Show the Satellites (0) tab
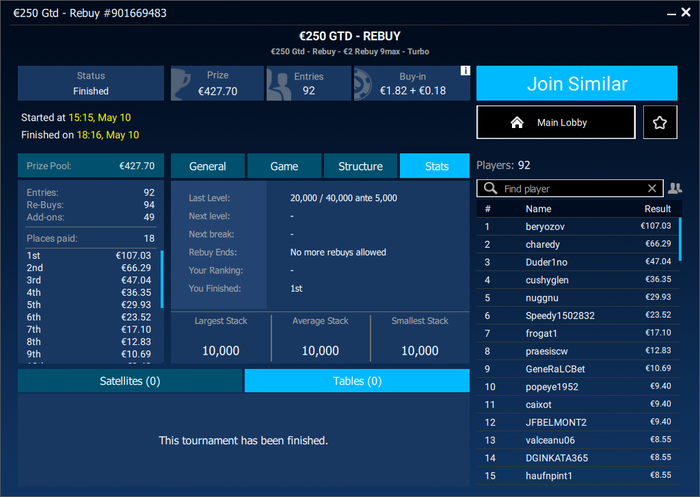The height and width of the screenshot is (497, 700). pos(130,381)
